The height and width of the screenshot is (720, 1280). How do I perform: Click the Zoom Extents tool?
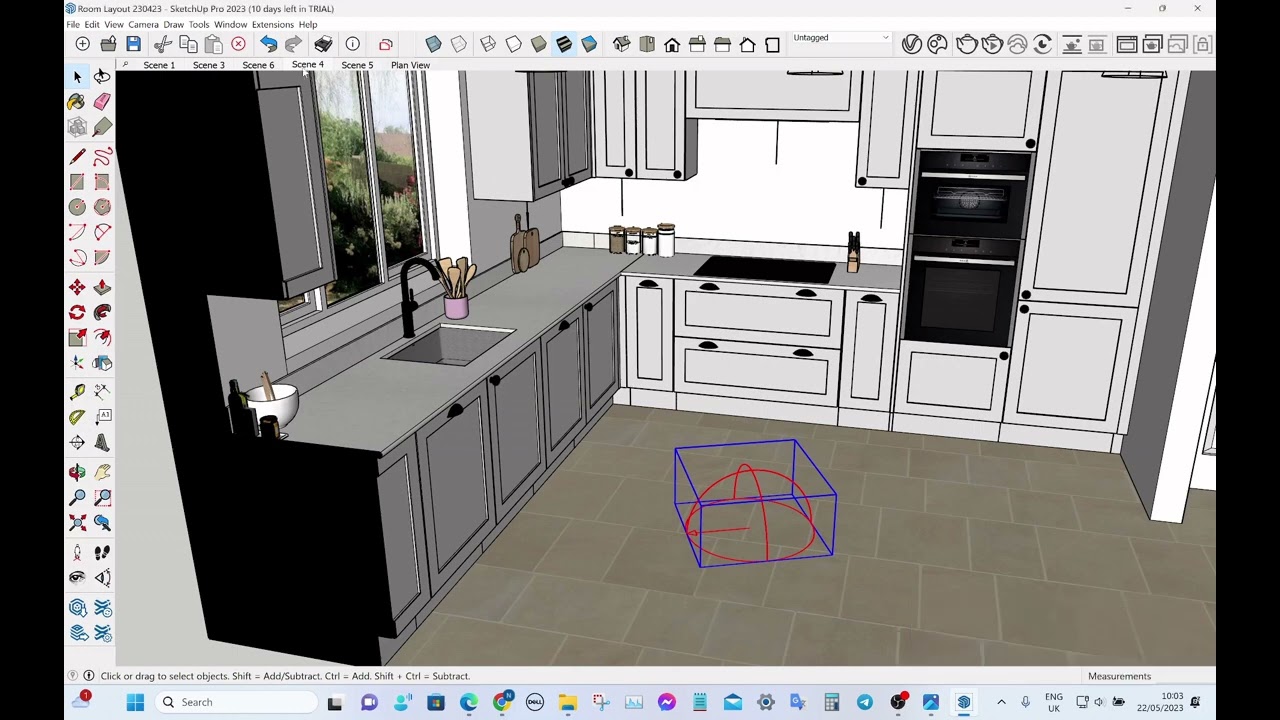pyautogui.click(x=77, y=522)
